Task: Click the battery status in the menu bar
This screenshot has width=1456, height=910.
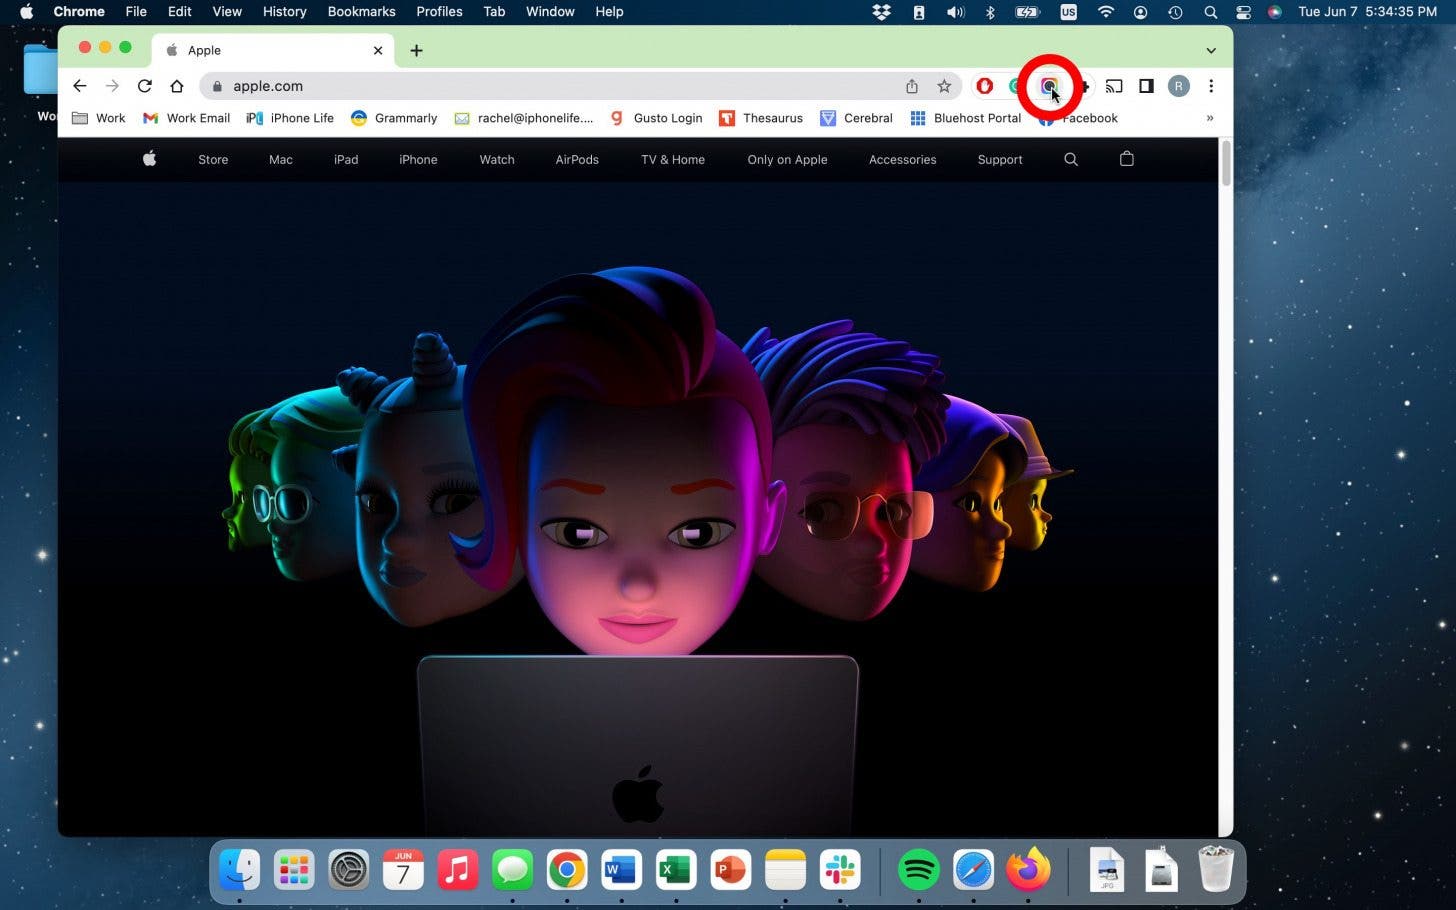Action: tap(1026, 12)
